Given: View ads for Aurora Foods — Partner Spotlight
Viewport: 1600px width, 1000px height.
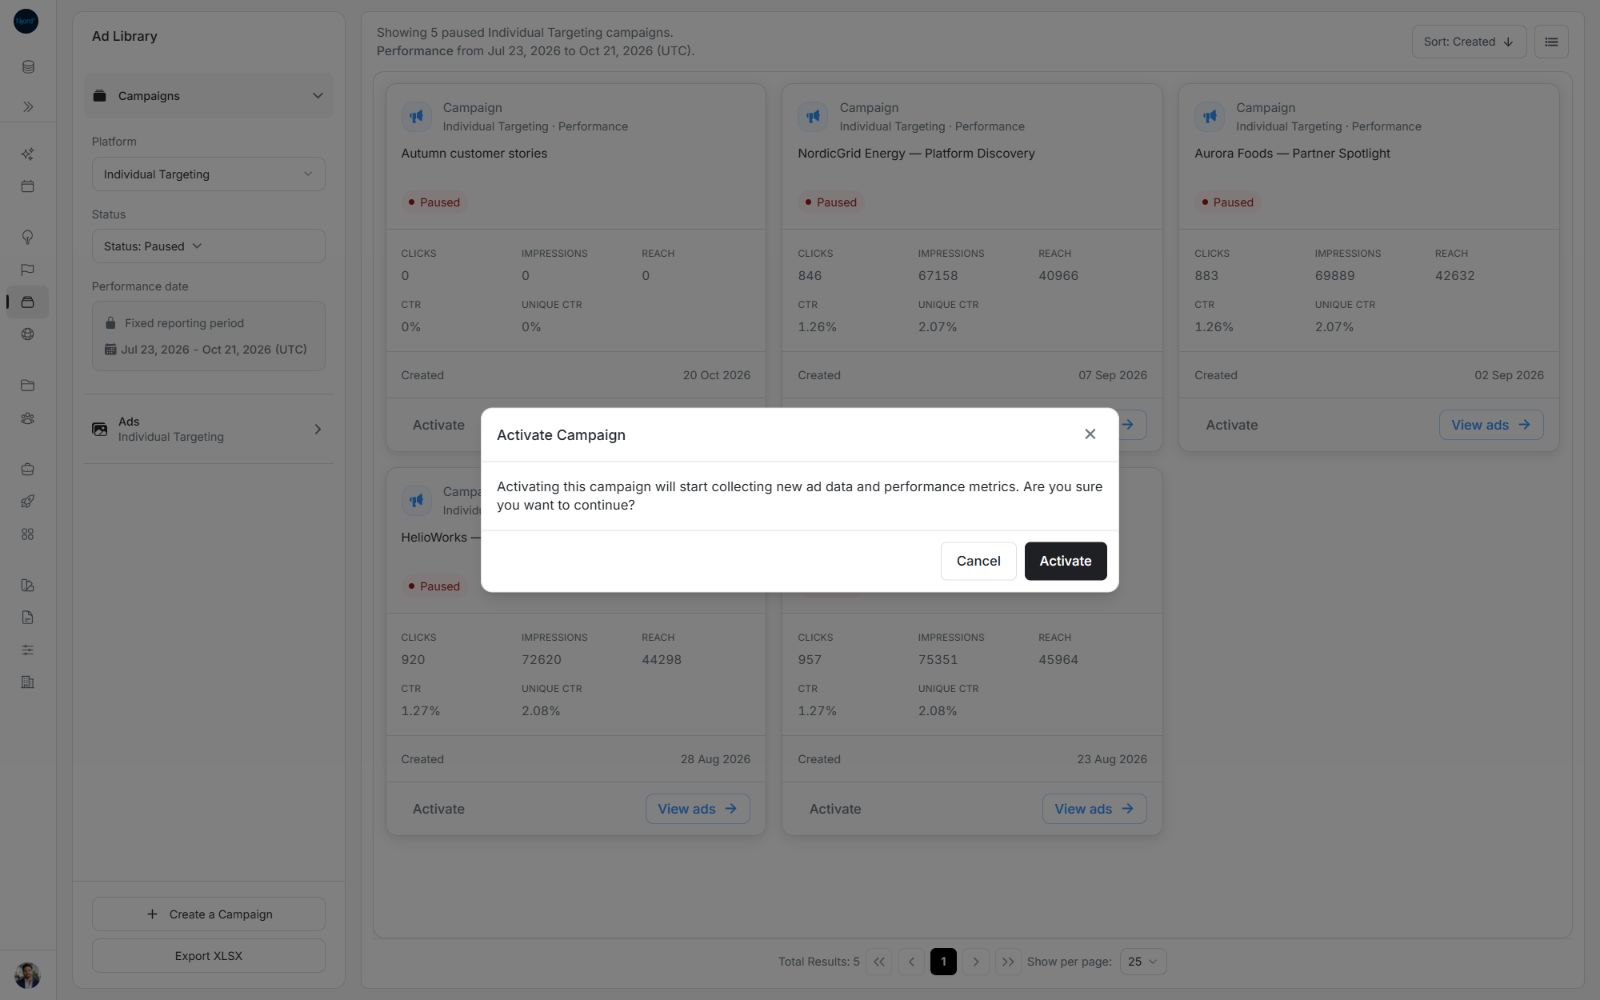Looking at the screenshot, I should pyautogui.click(x=1490, y=425).
